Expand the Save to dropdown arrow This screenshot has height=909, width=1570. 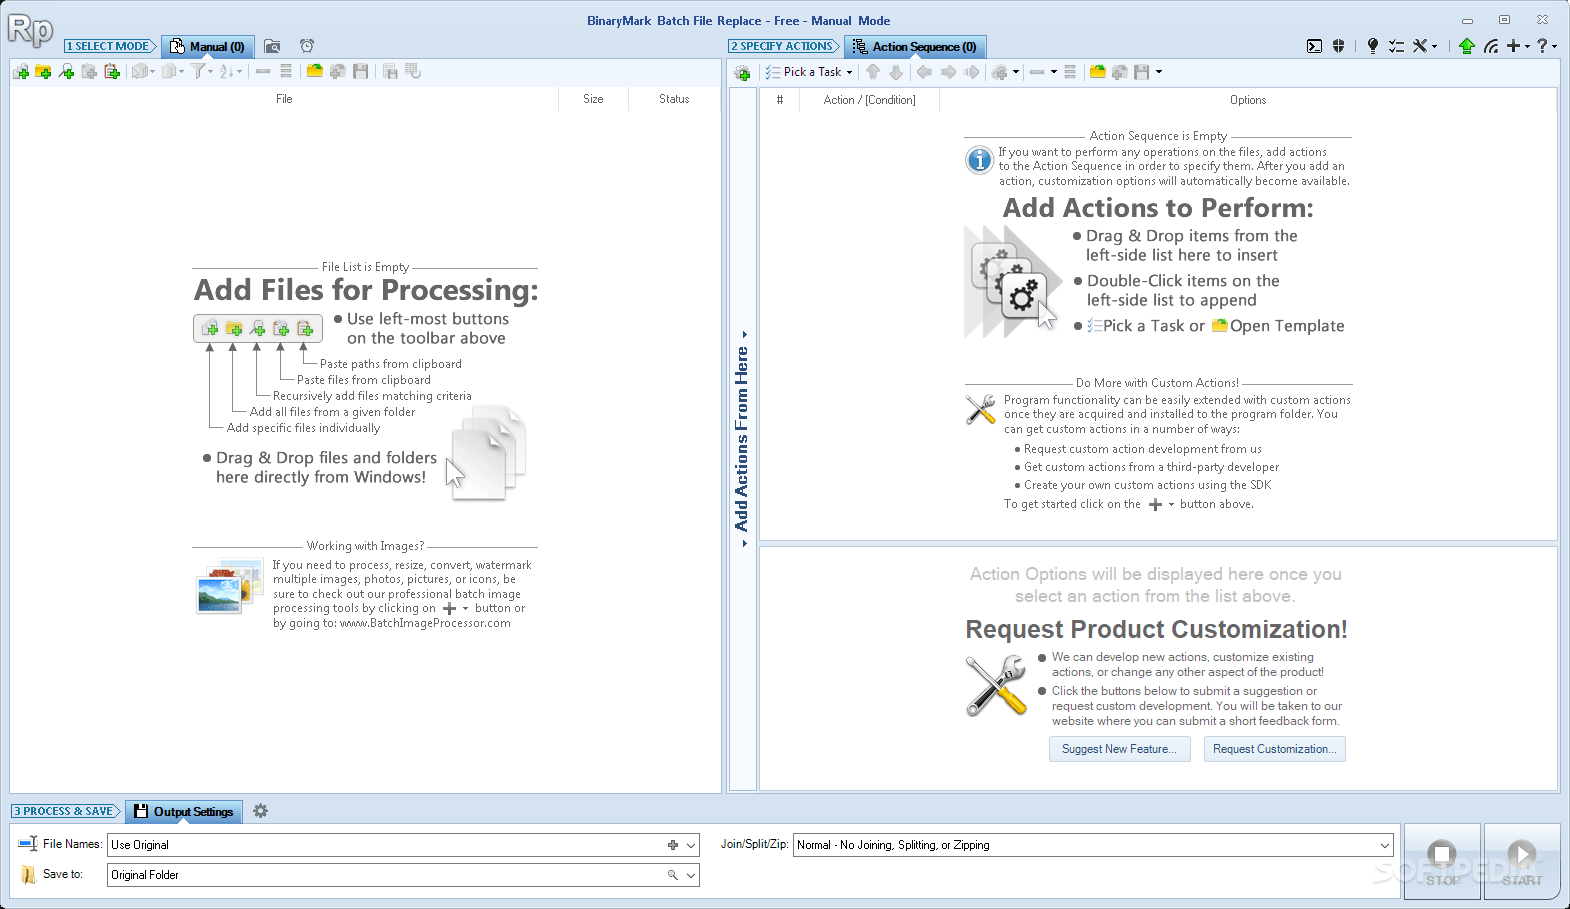click(690, 875)
